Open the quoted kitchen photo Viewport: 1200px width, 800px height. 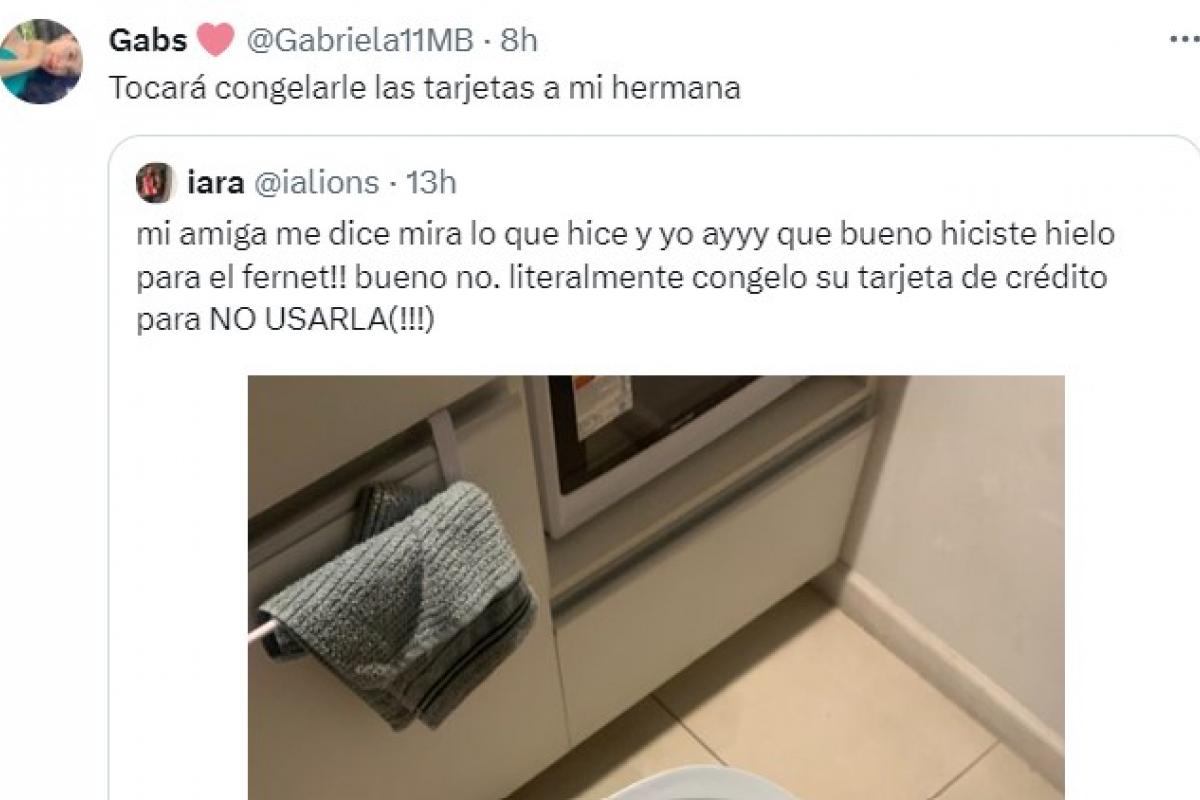tap(656, 587)
